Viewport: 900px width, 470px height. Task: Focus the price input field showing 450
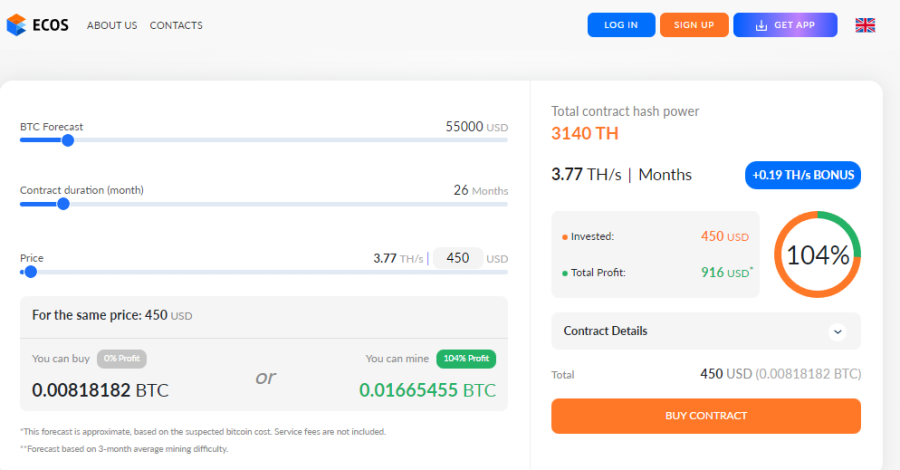coord(458,258)
